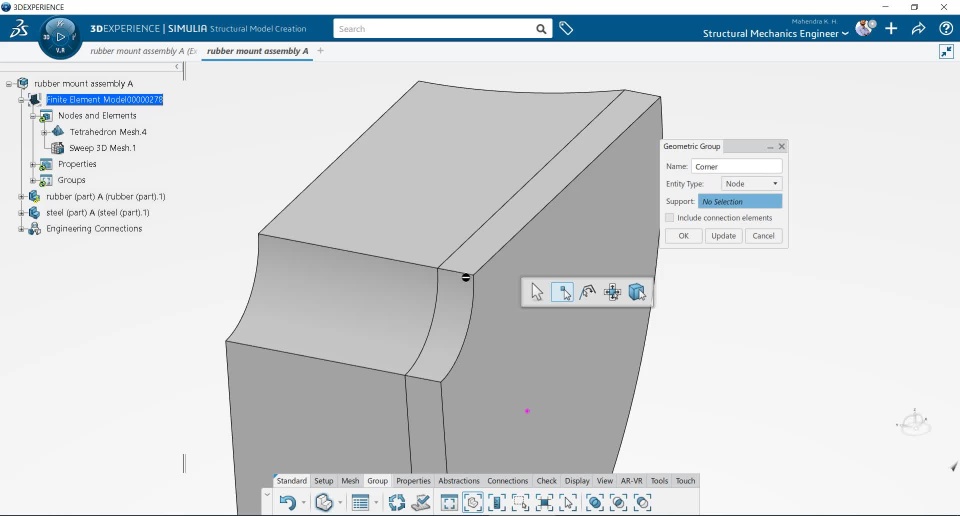Click the Name field containing Corner
The image size is (960, 516).
736,167
